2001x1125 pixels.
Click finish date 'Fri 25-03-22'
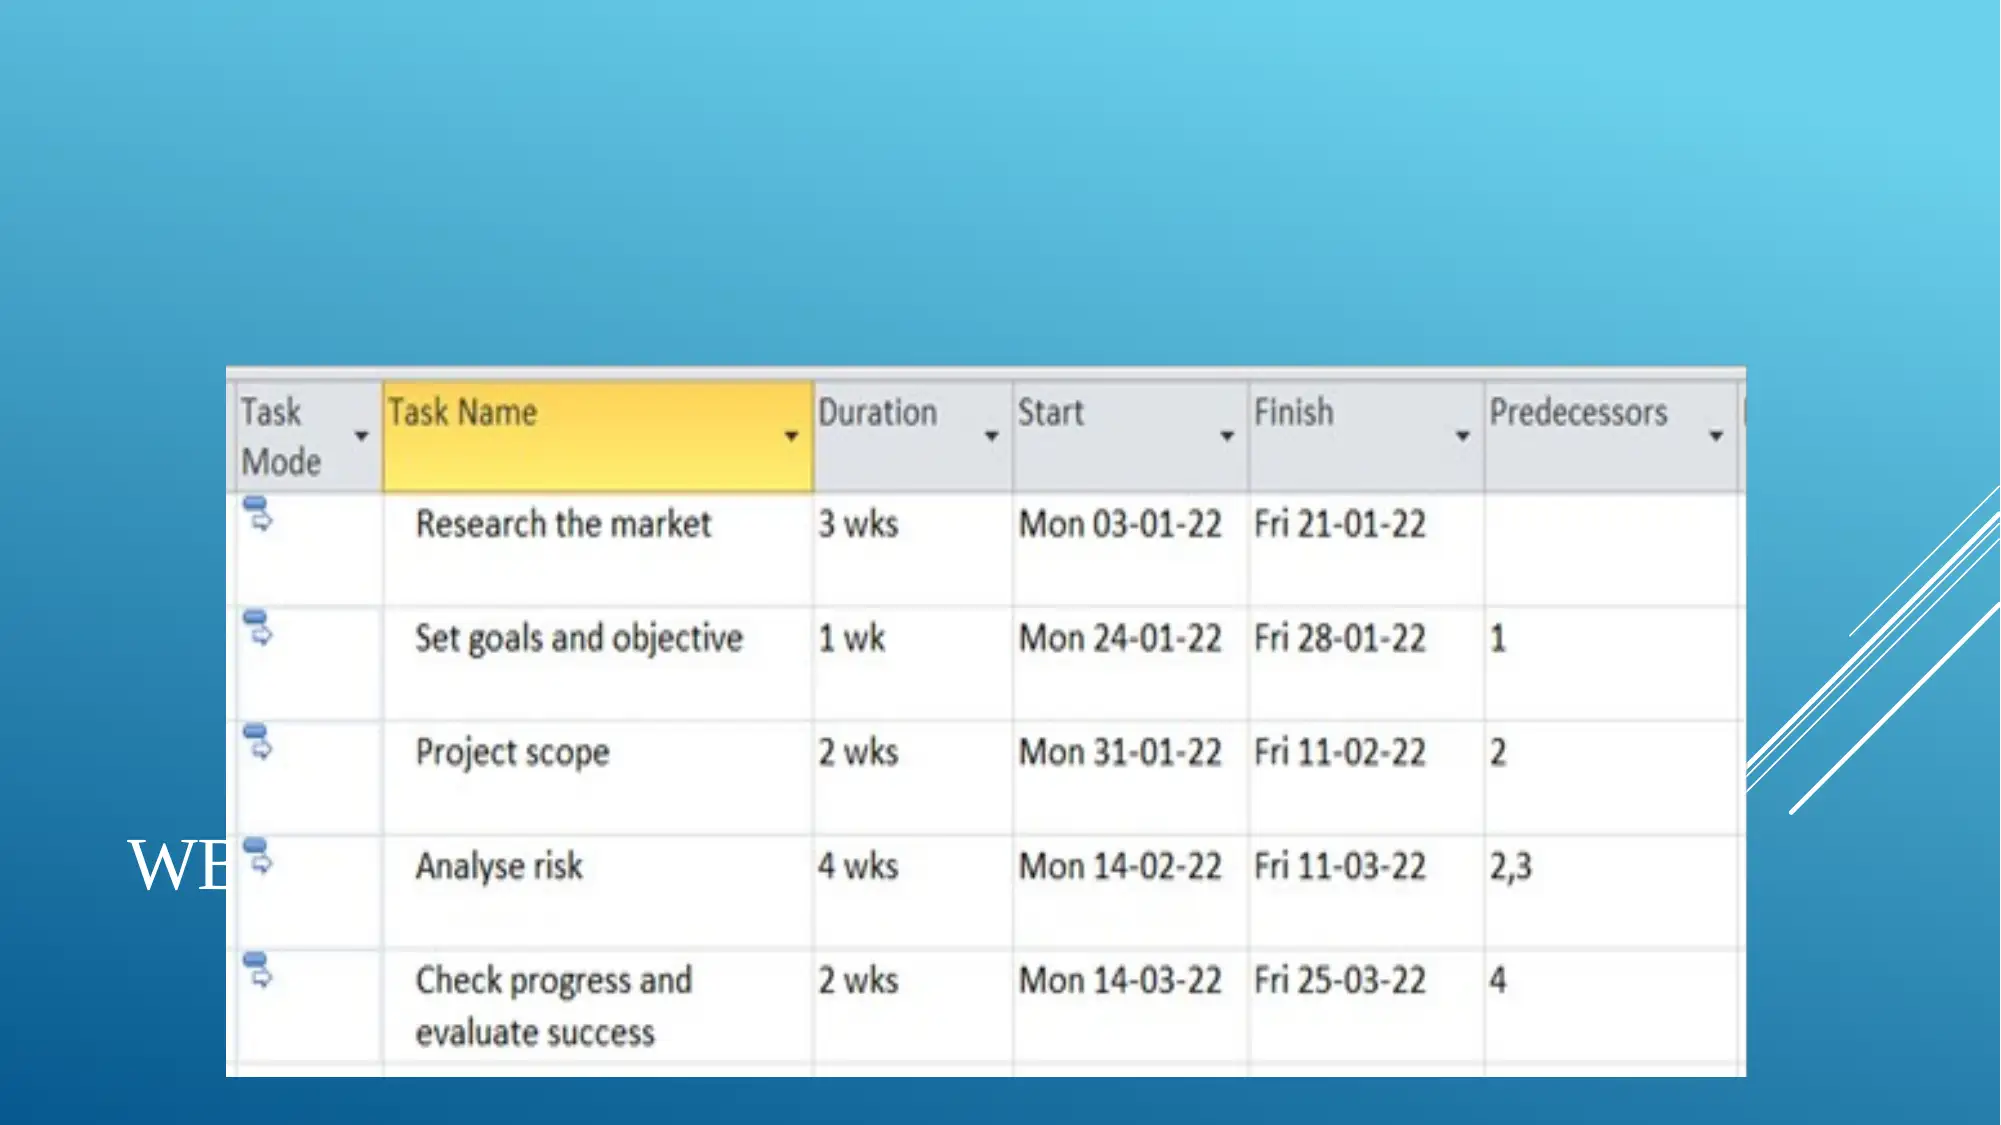click(1340, 980)
